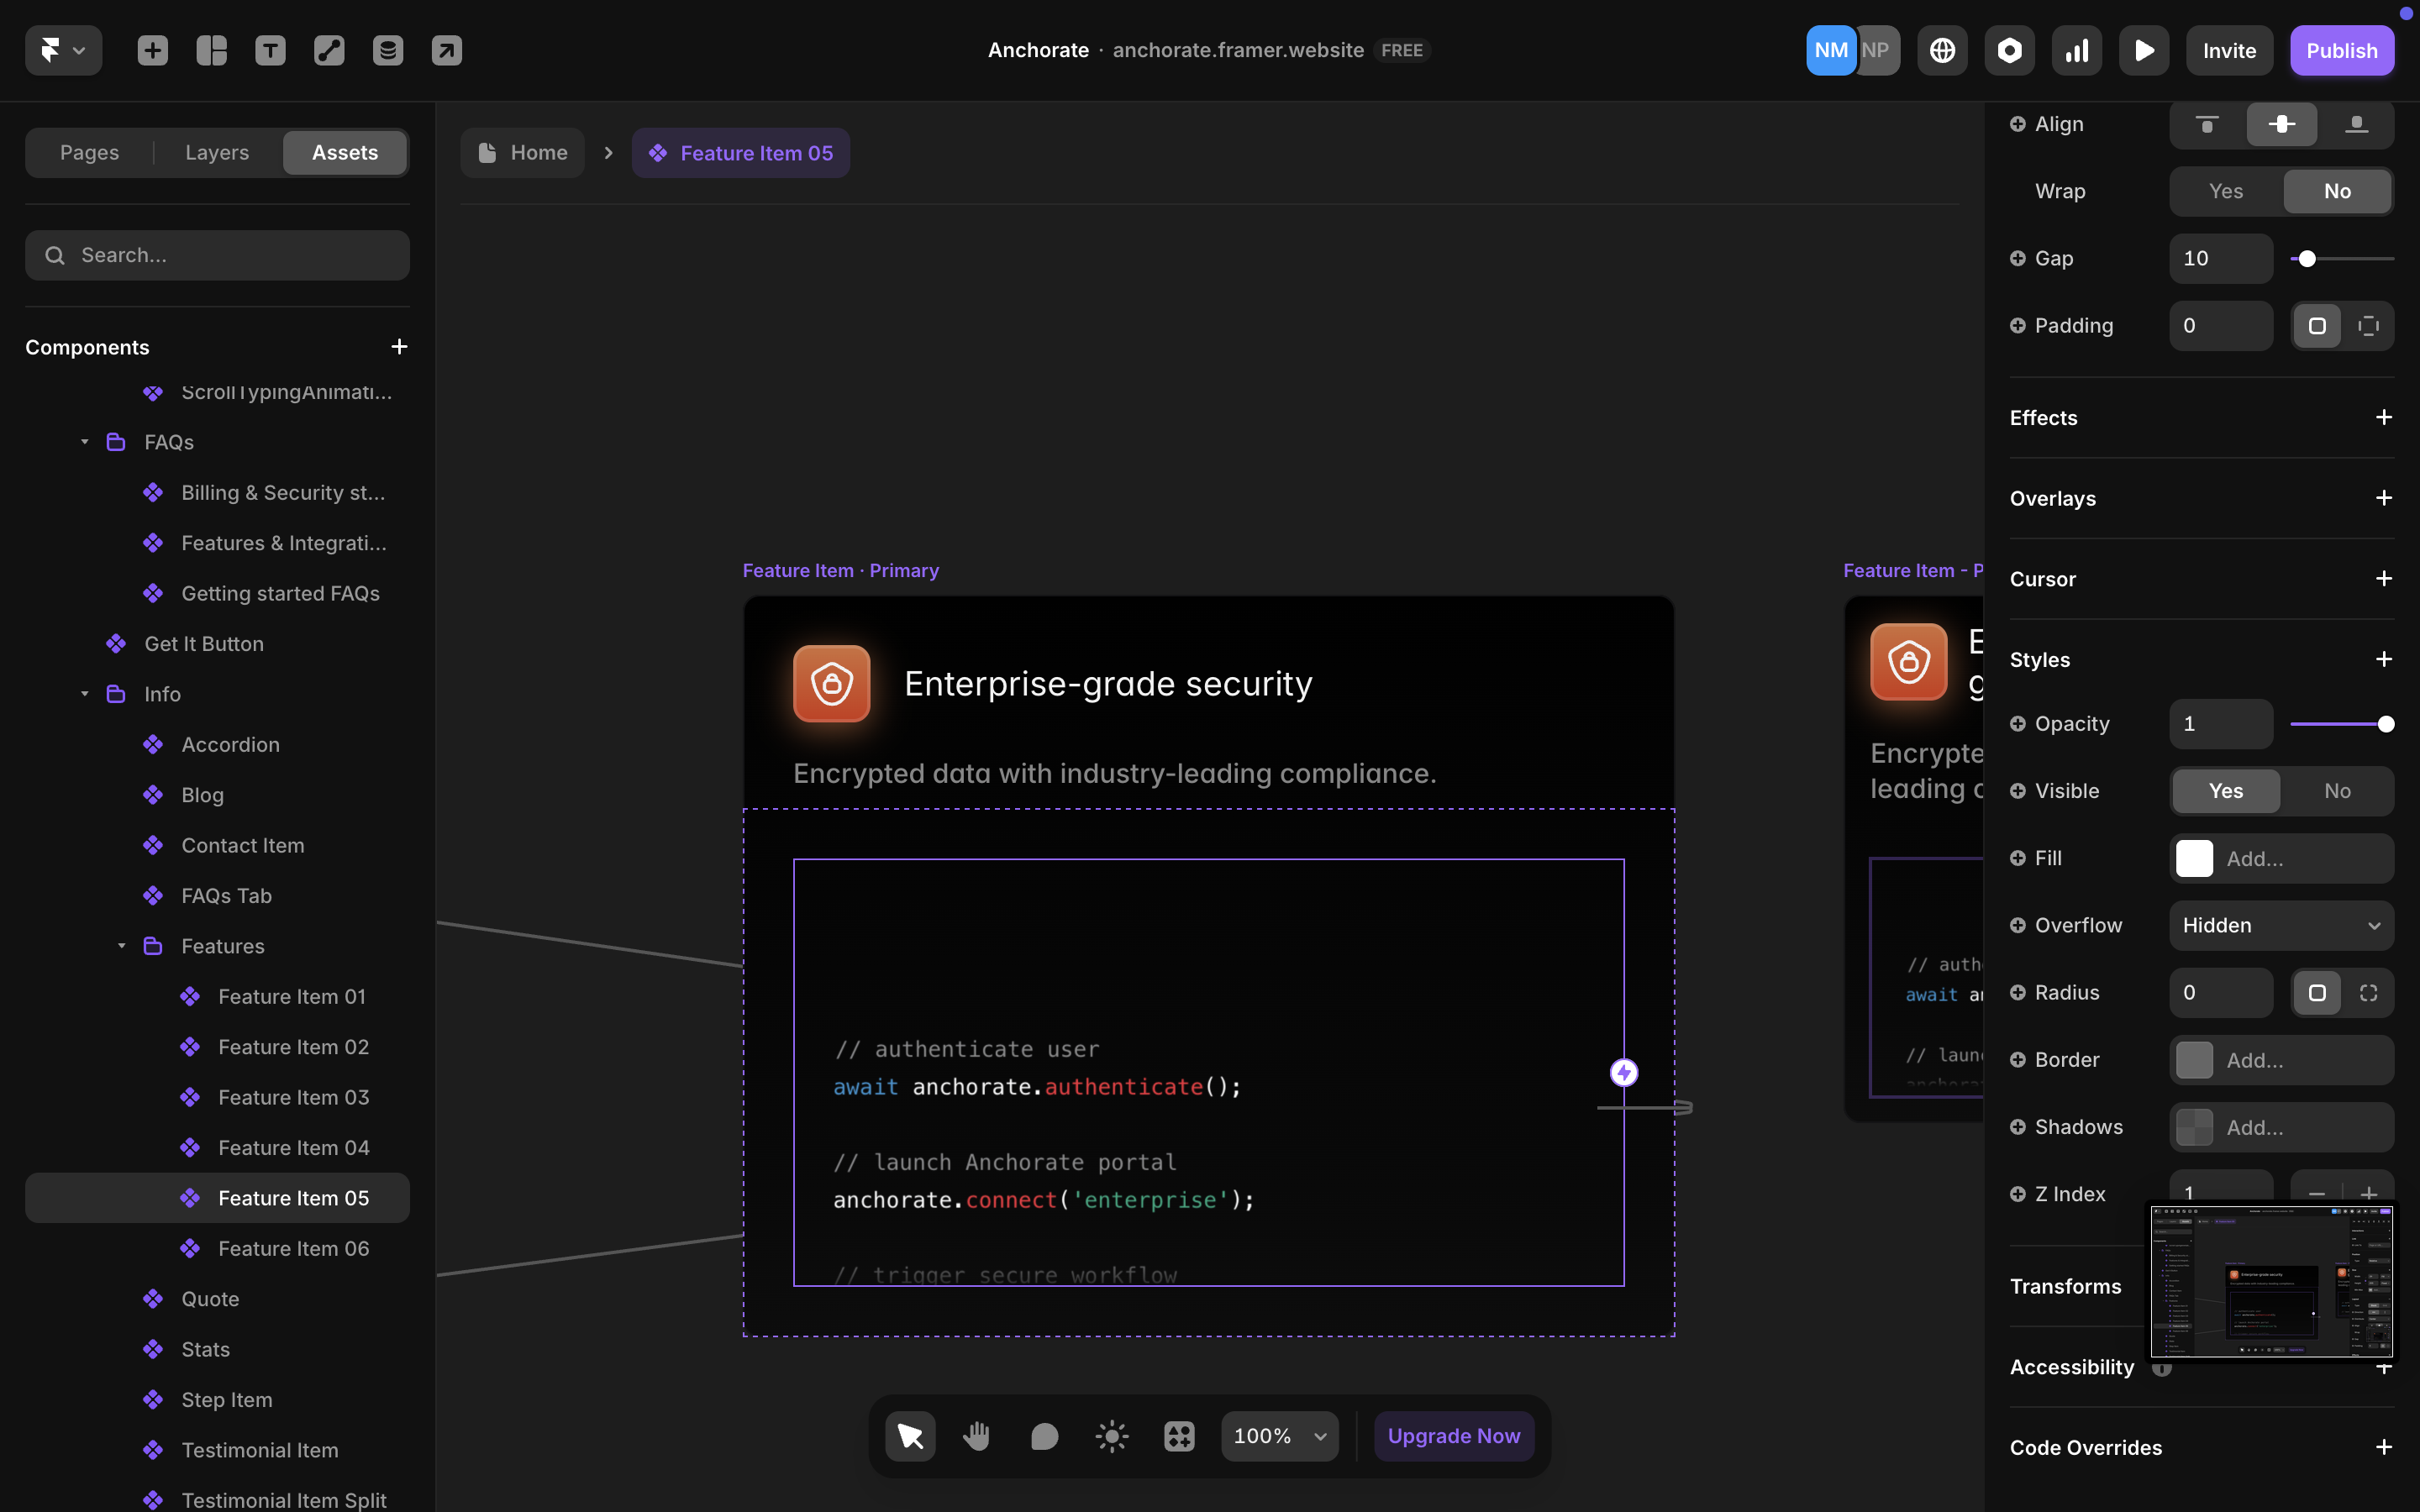This screenshot has width=2420, height=1512.
Task: Open the comment bubble tool
Action: coord(1044,1436)
